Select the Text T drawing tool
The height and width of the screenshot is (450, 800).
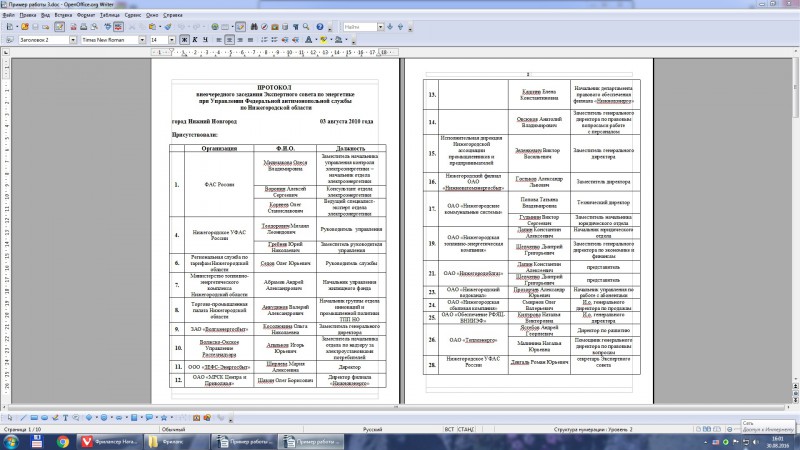coord(65,418)
